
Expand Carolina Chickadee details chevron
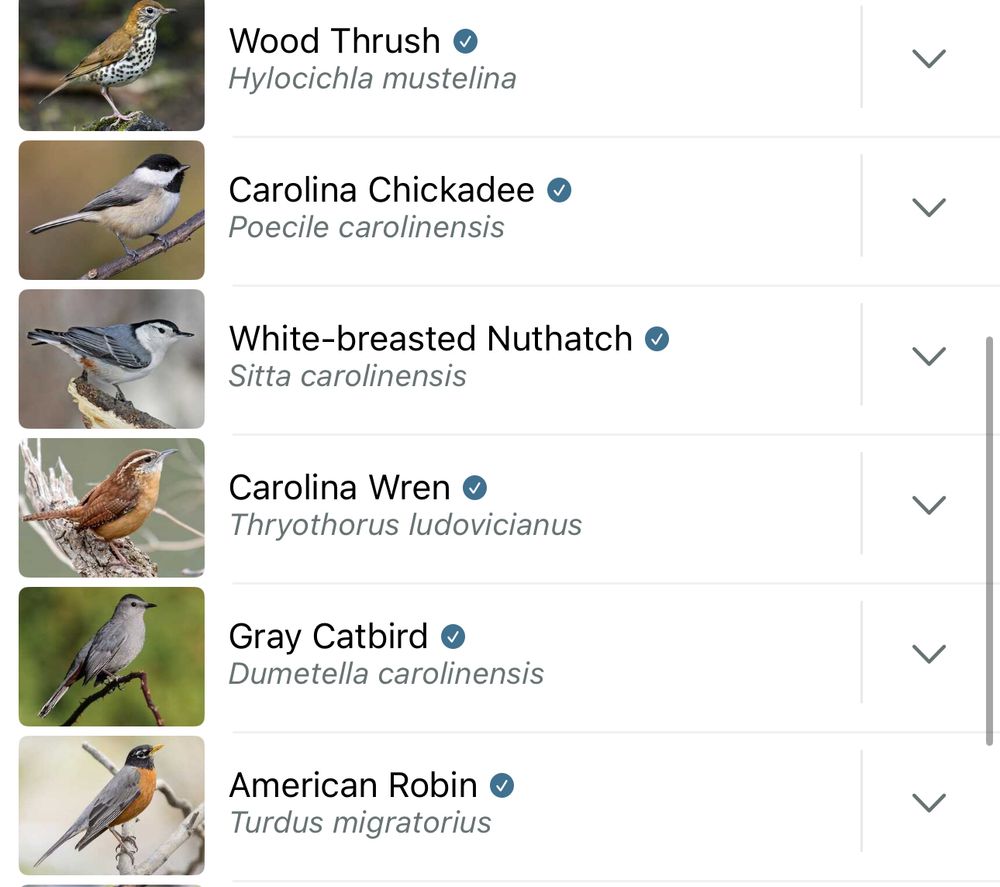pos(929,207)
